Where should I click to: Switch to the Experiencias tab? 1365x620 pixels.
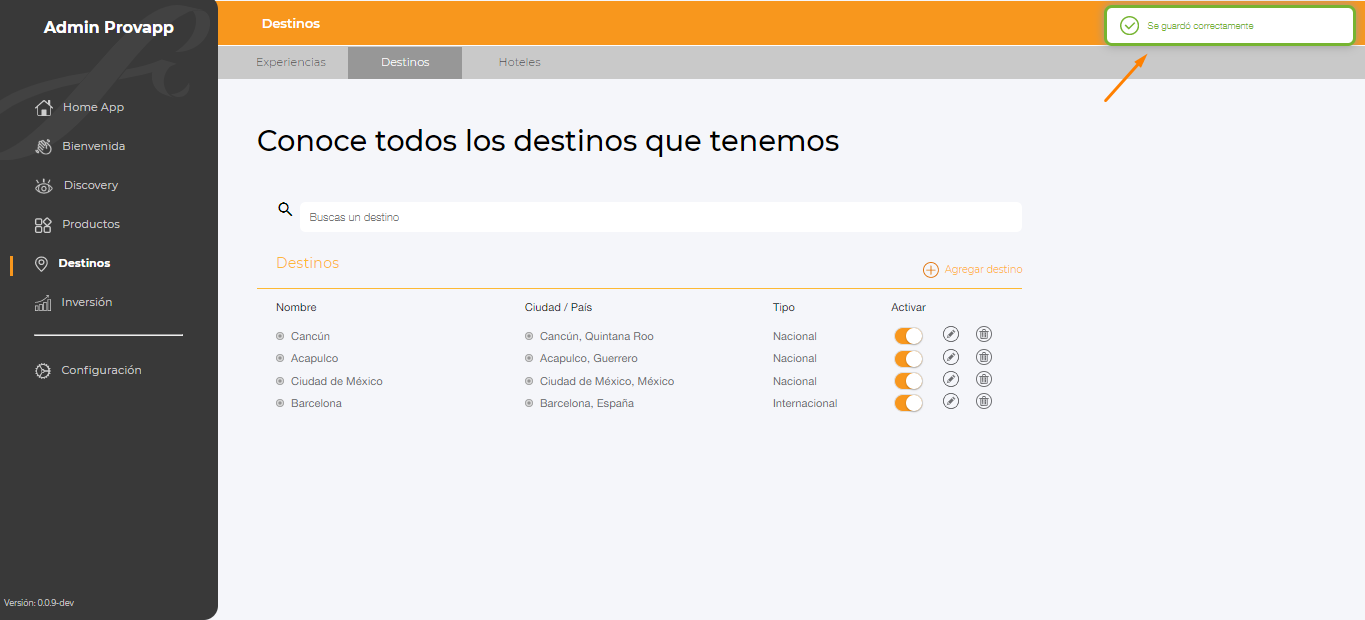click(291, 62)
